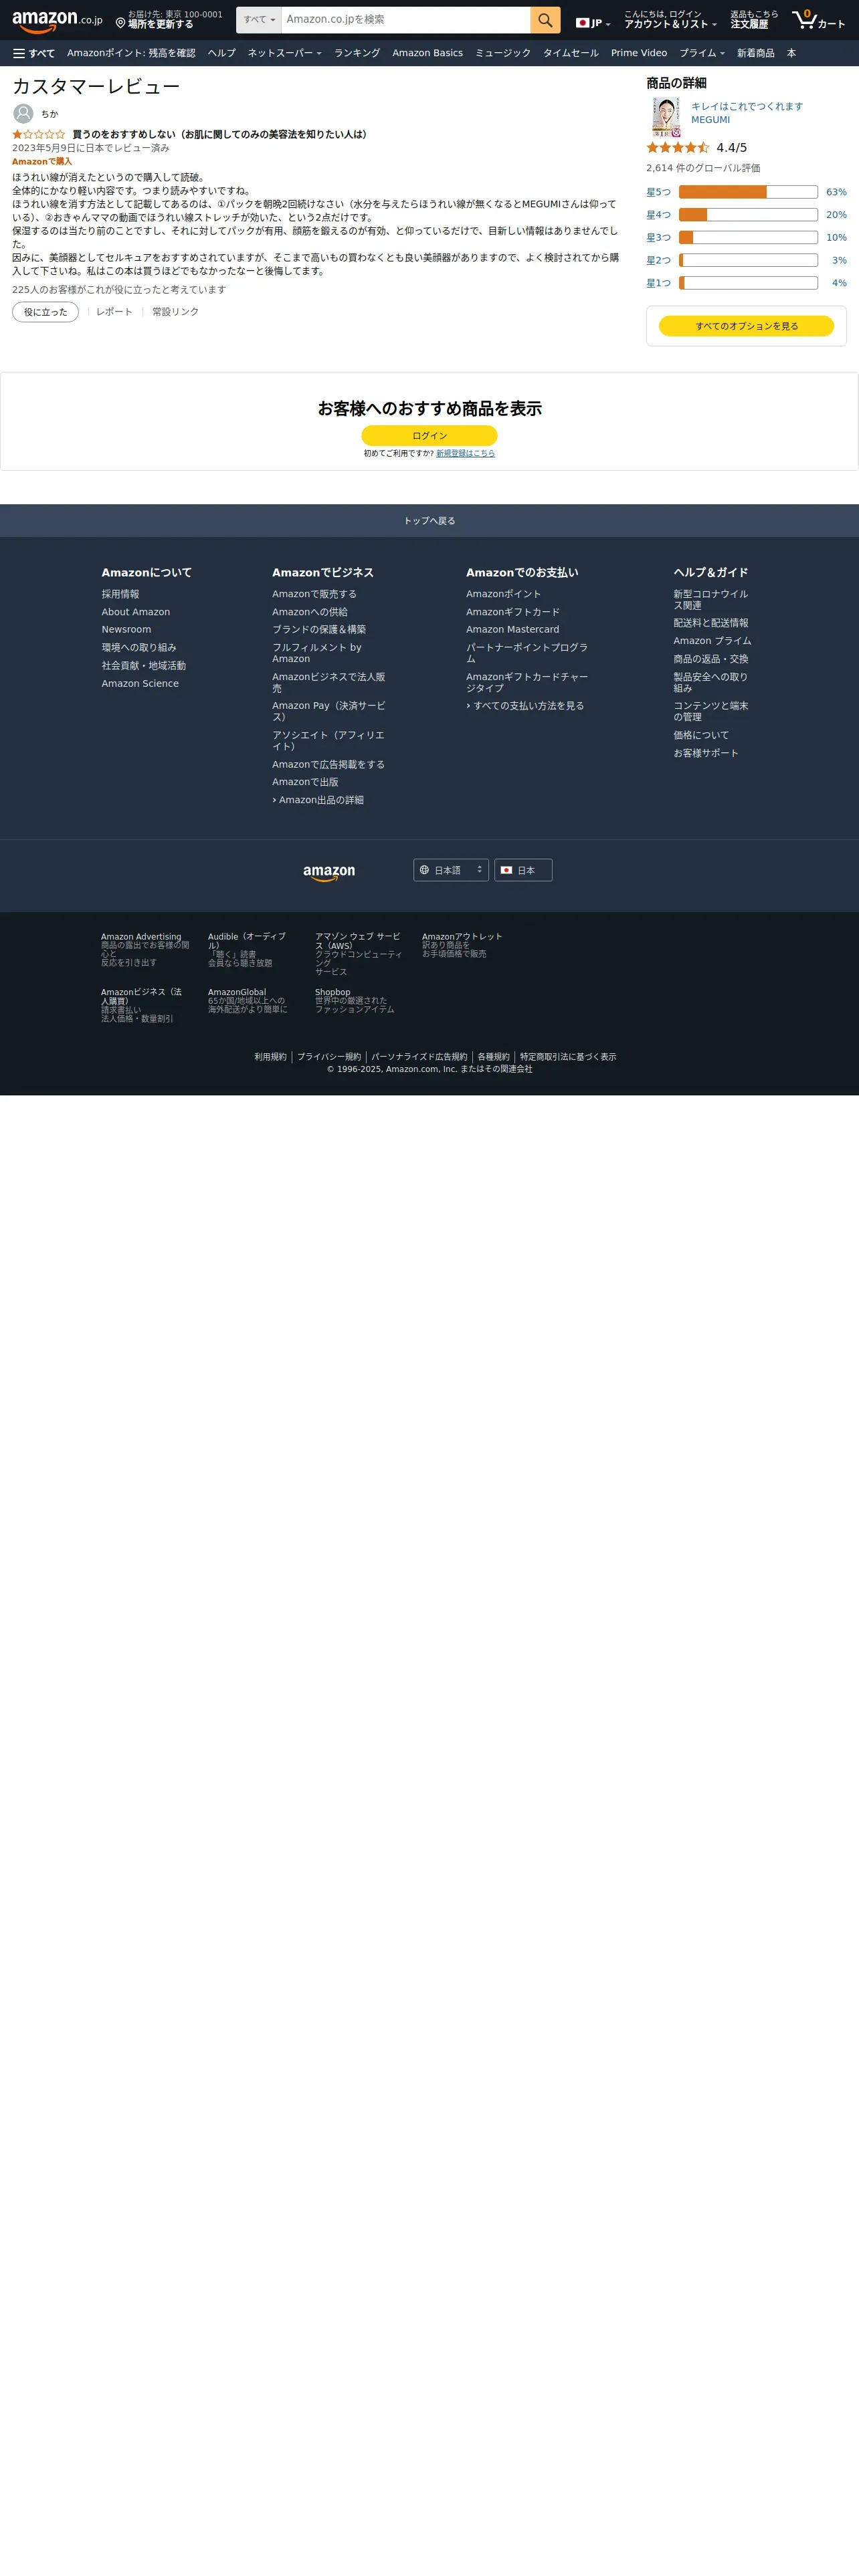This screenshot has width=859, height=2576.
Task: Expand the ネットスーパー nav dropdown
Action: click(x=285, y=53)
